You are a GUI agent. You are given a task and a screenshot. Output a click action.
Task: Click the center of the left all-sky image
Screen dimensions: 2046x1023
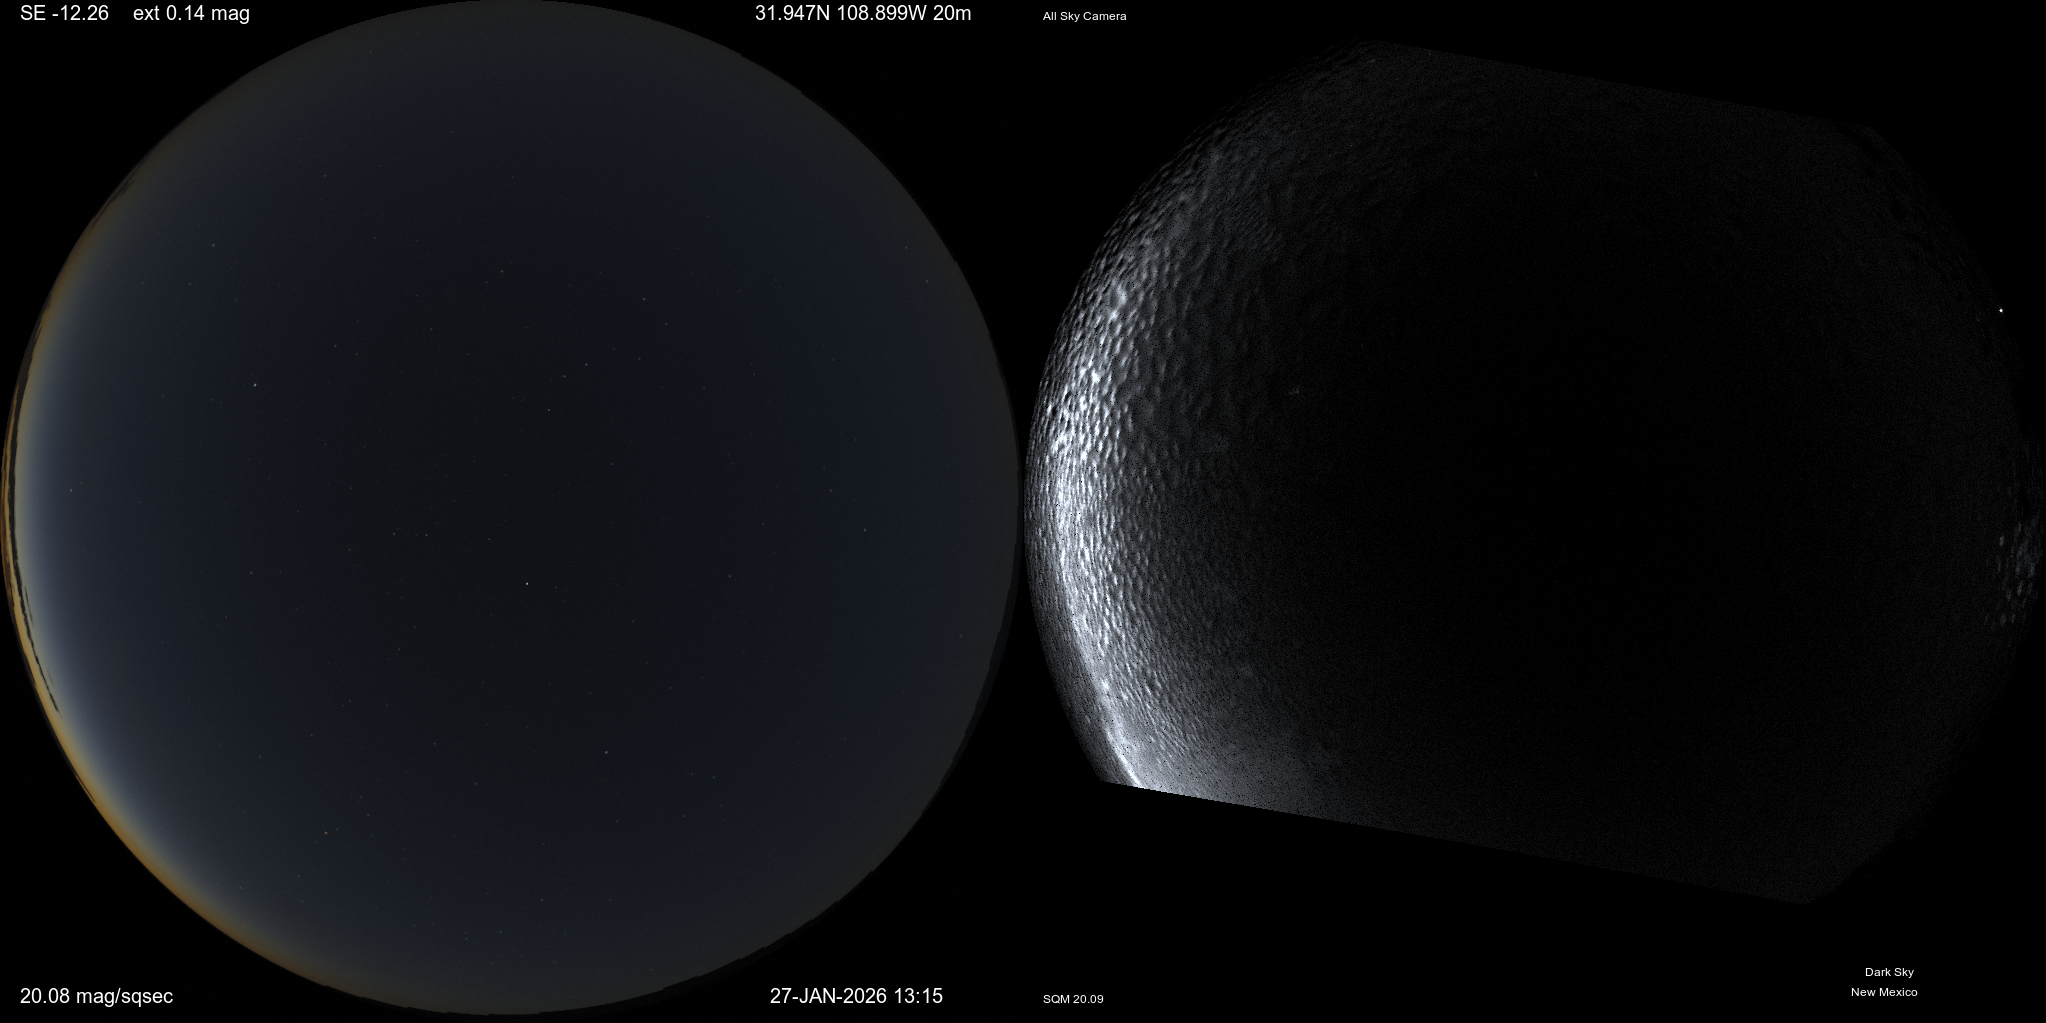pyautogui.click(x=510, y=510)
